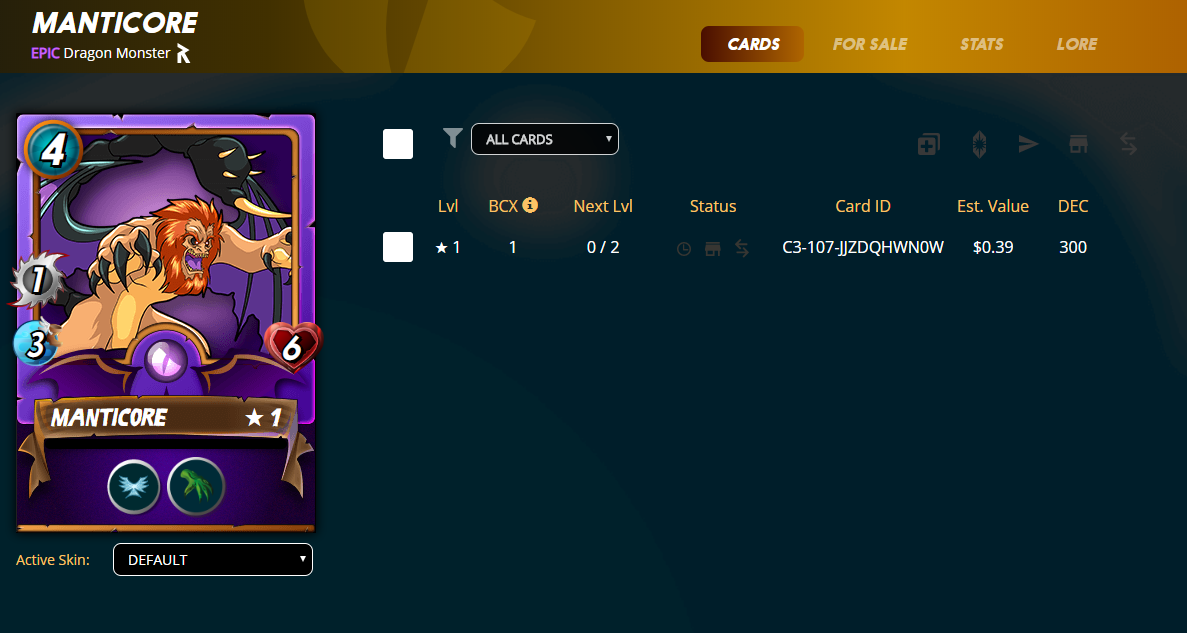Click the green Reach ability icon on card
This screenshot has height=633, width=1187.
(196, 487)
